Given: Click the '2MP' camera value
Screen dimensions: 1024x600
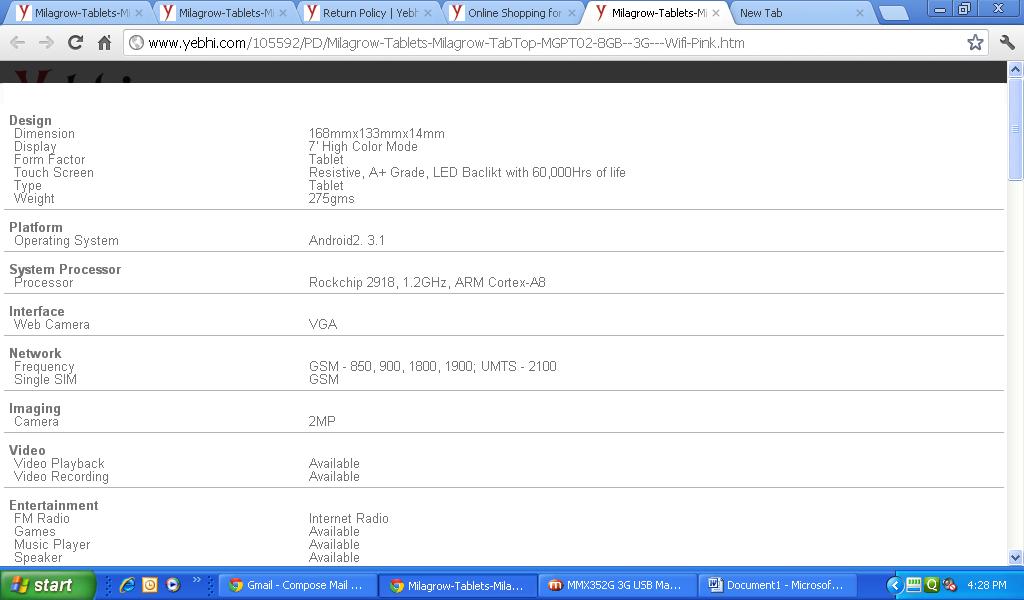Looking at the screenshot, I should [322, 422].
